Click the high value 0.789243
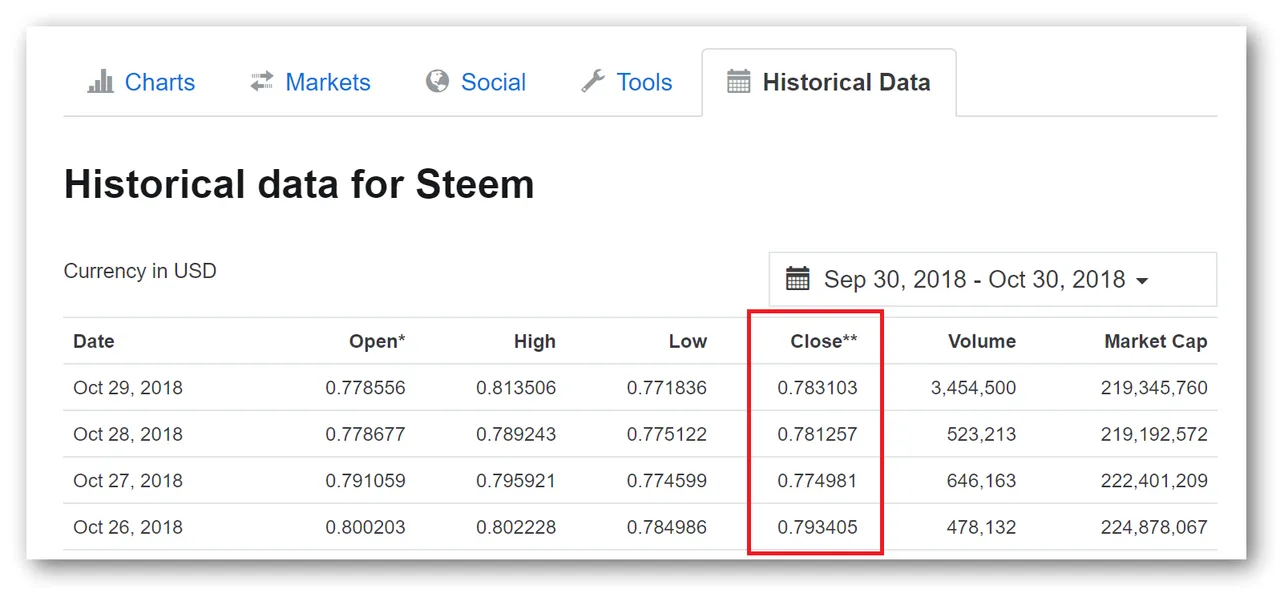This screenshot has height=593, width=1280. coord(516,434)
